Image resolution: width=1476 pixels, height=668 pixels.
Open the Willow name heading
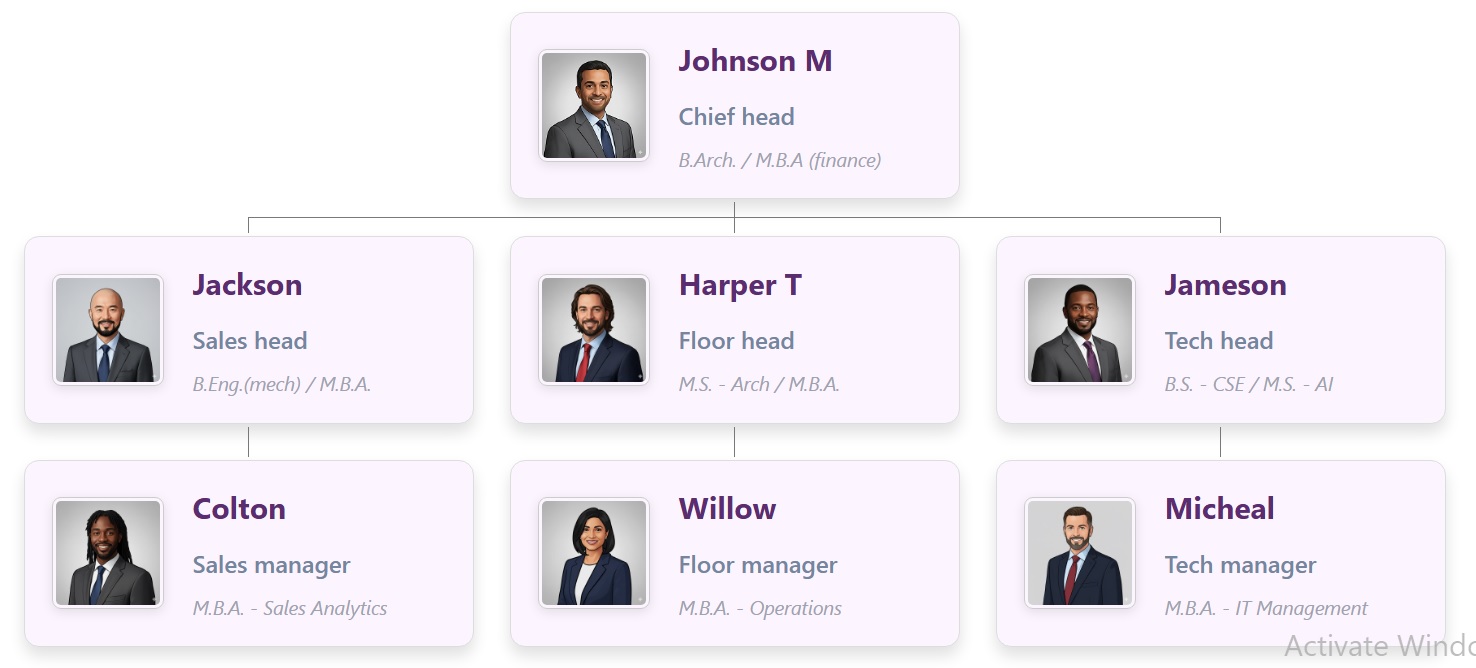pyautogui.click(x=727, y=509)
